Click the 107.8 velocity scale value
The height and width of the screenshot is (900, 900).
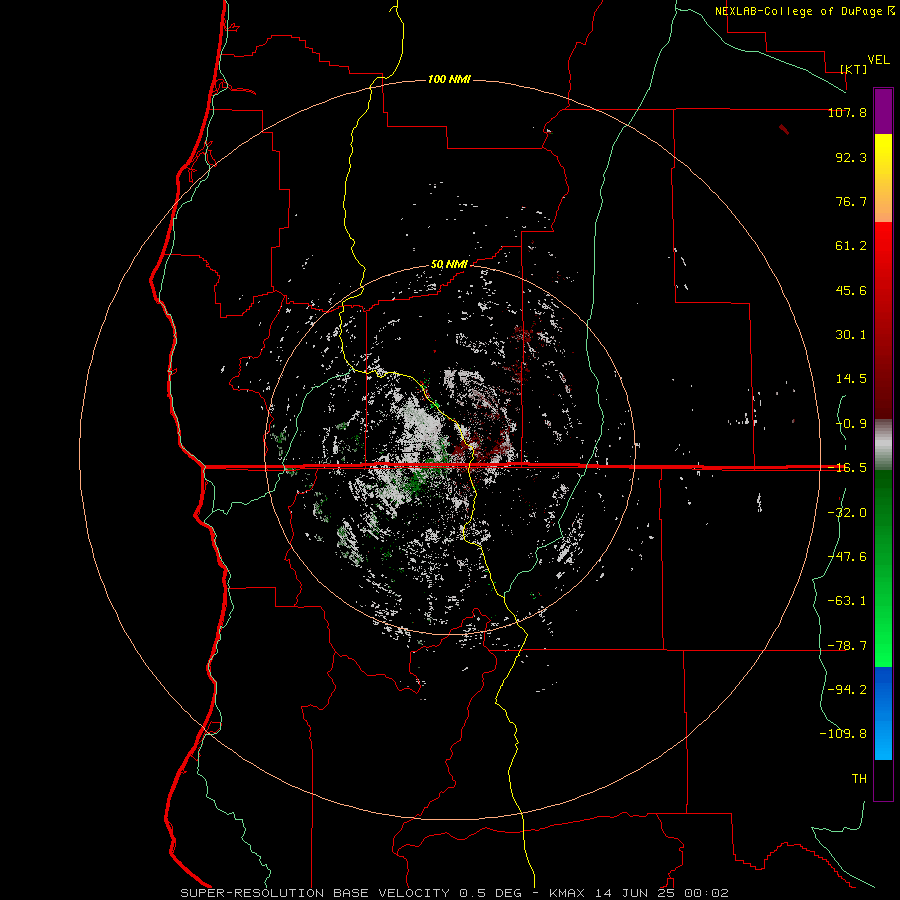(847, 112)
